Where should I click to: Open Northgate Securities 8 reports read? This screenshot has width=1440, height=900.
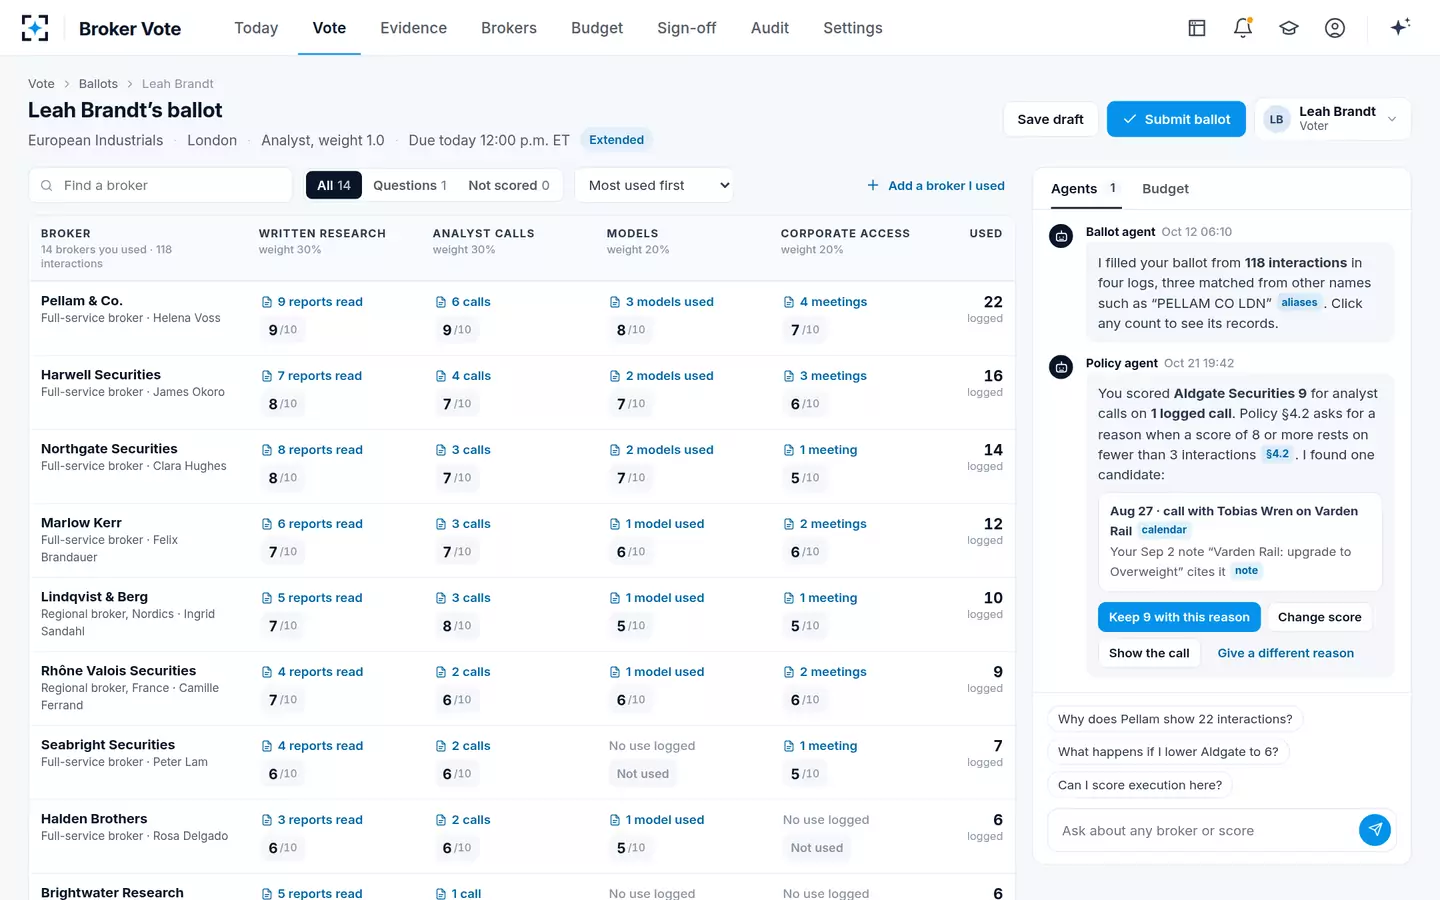point(312,450)
